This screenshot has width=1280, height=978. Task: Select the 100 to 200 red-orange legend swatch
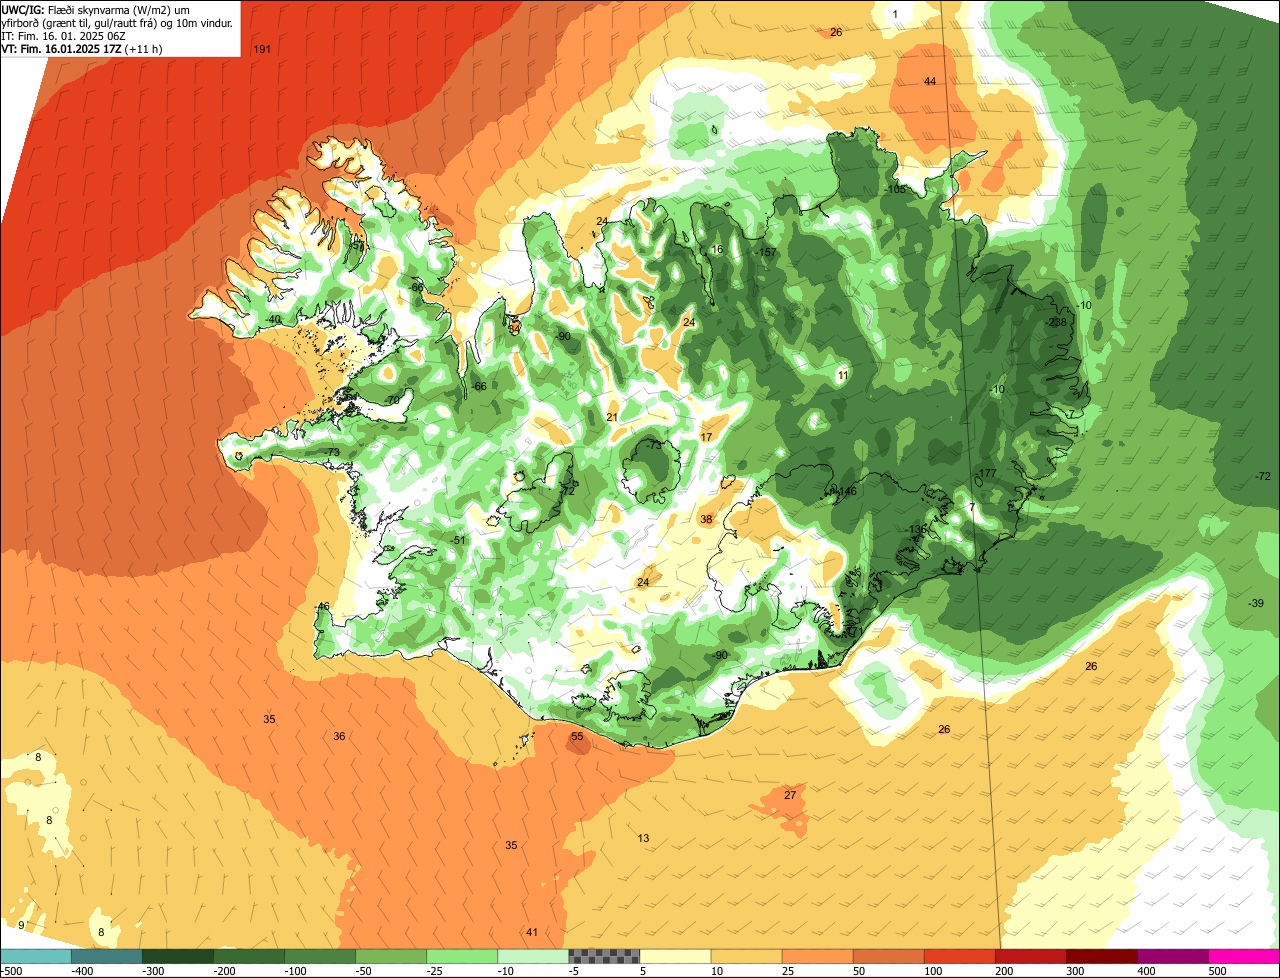959,956
